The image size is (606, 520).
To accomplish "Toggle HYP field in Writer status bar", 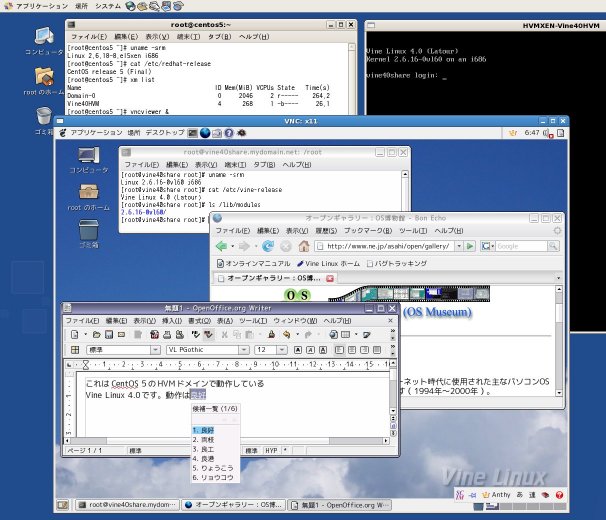I will [271, 450].
